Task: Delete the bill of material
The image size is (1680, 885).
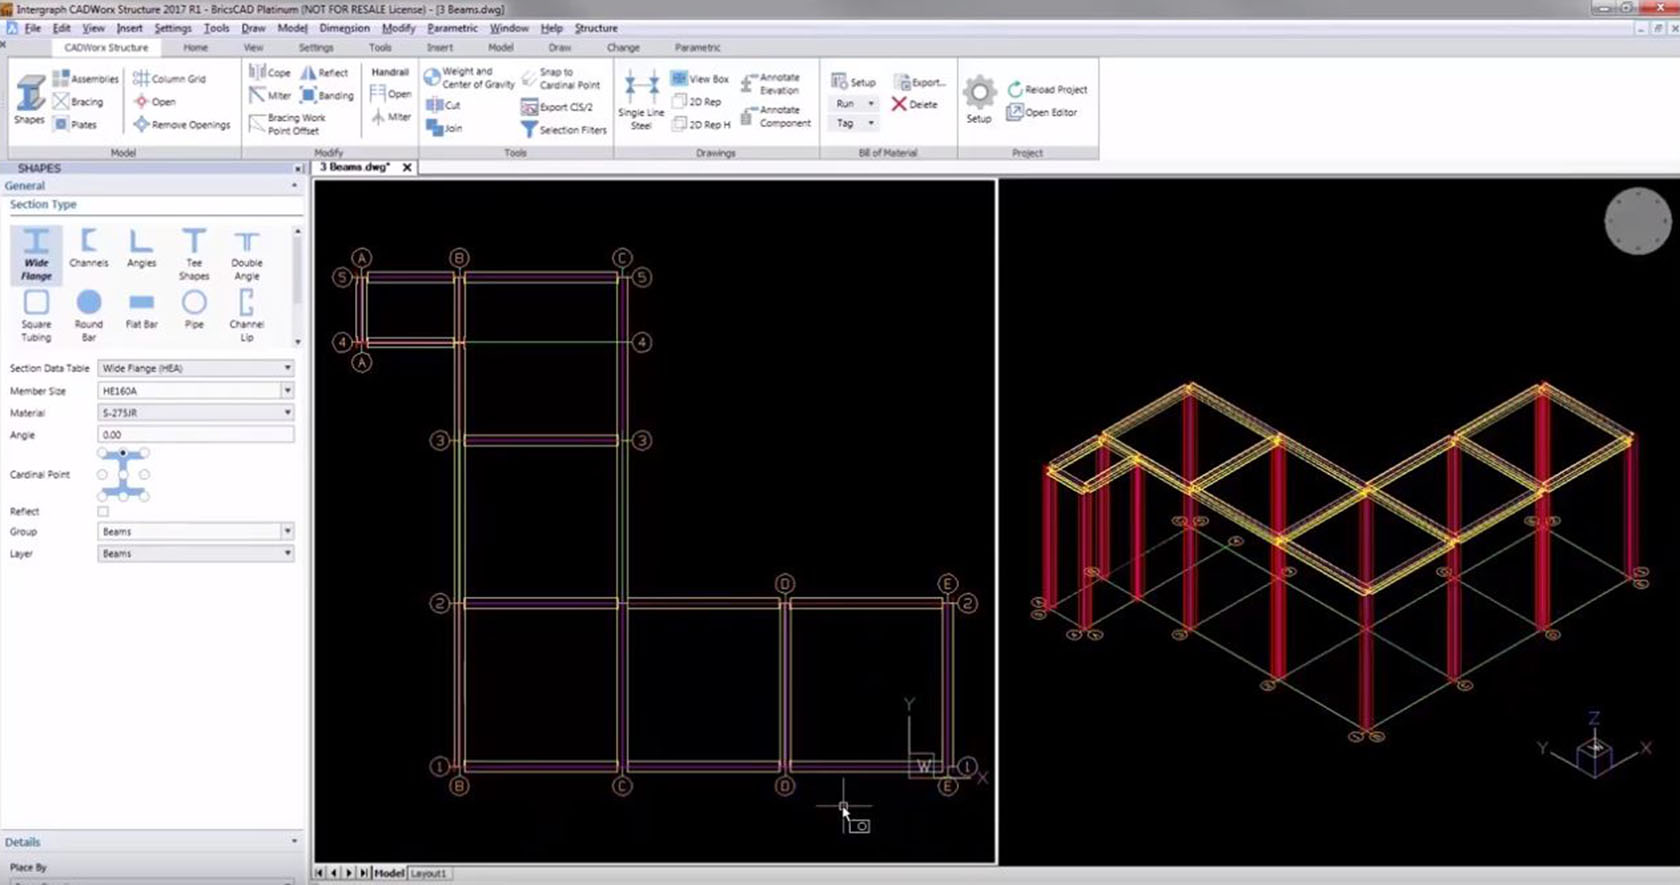Action: tap(914, 104)
